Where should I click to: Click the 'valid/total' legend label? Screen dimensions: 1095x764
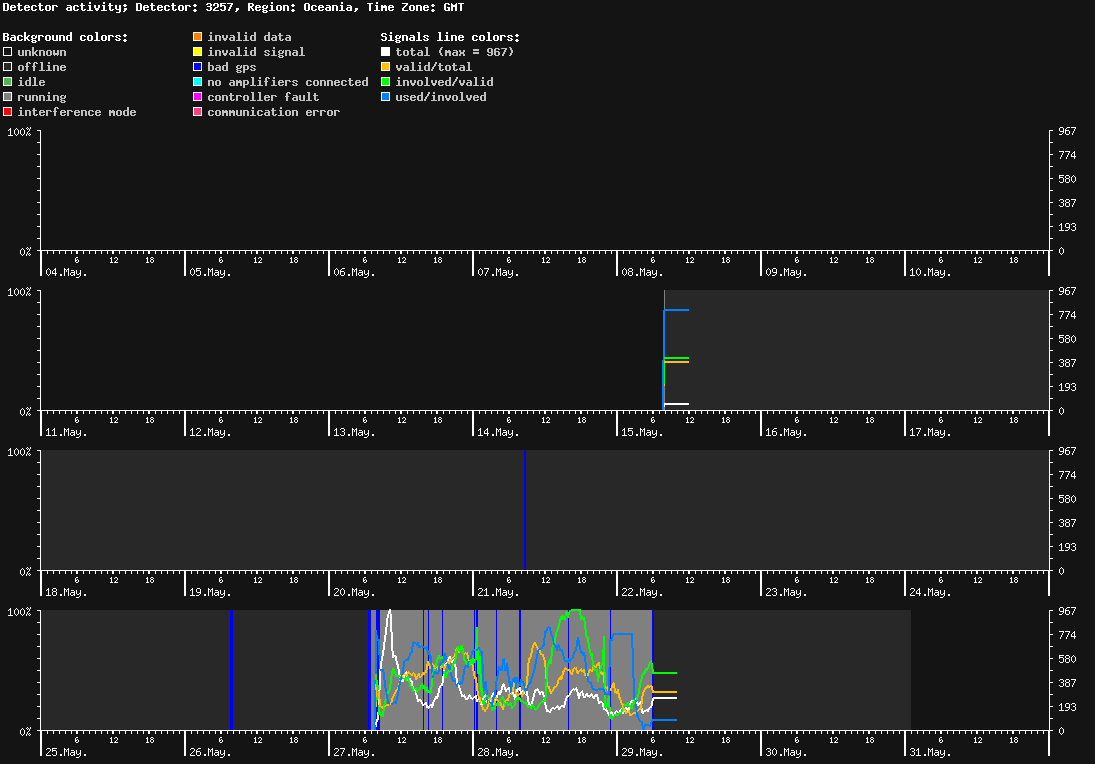tap(434, 67)
